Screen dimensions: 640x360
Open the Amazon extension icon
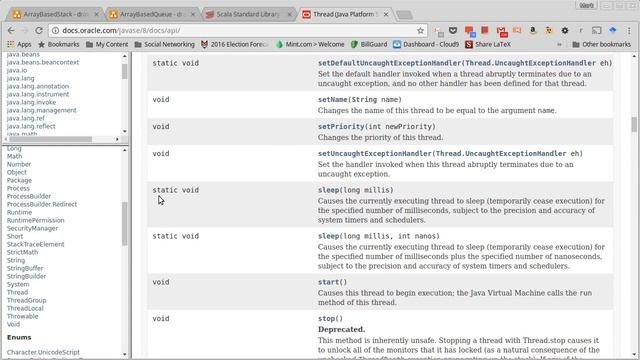(x=533, y=31)
